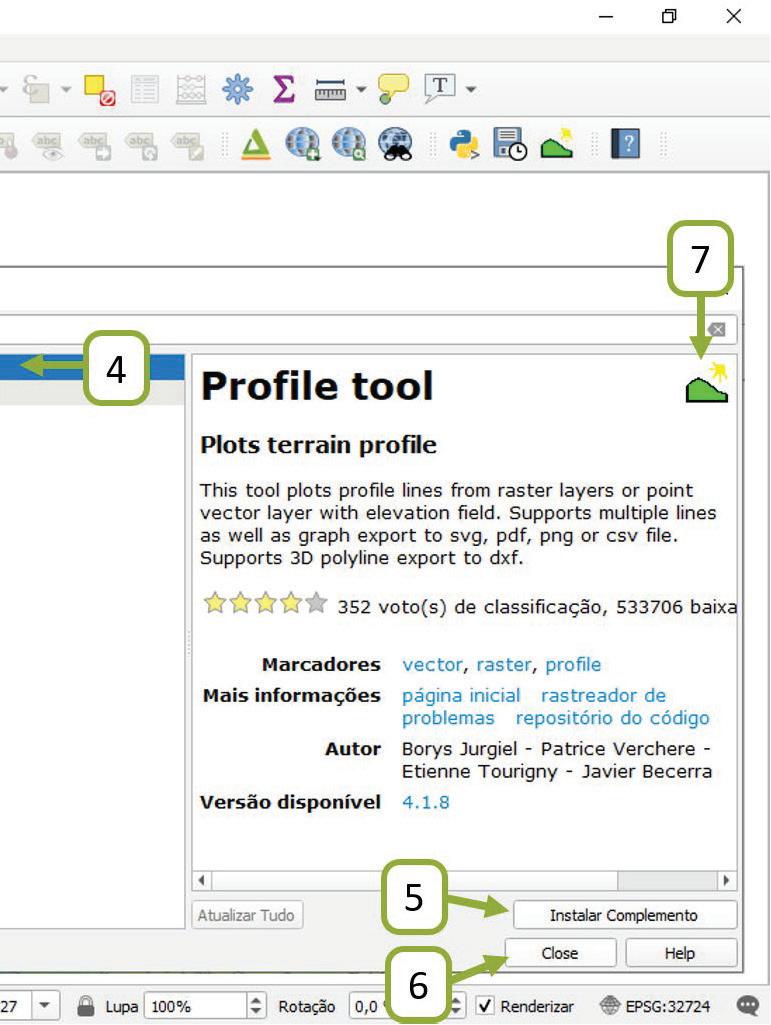This screenshot has height=1025, width=771.
Task: Open Help in plugin manager
Action: tap(681, 953)
